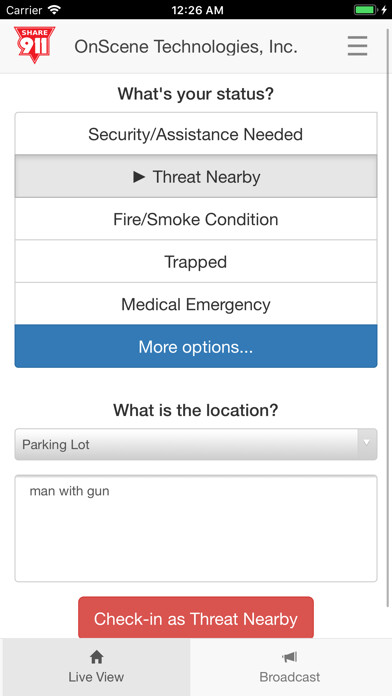Tap the home icon in Live View
The height and width of the screenshot is (696, 392).
96,657
